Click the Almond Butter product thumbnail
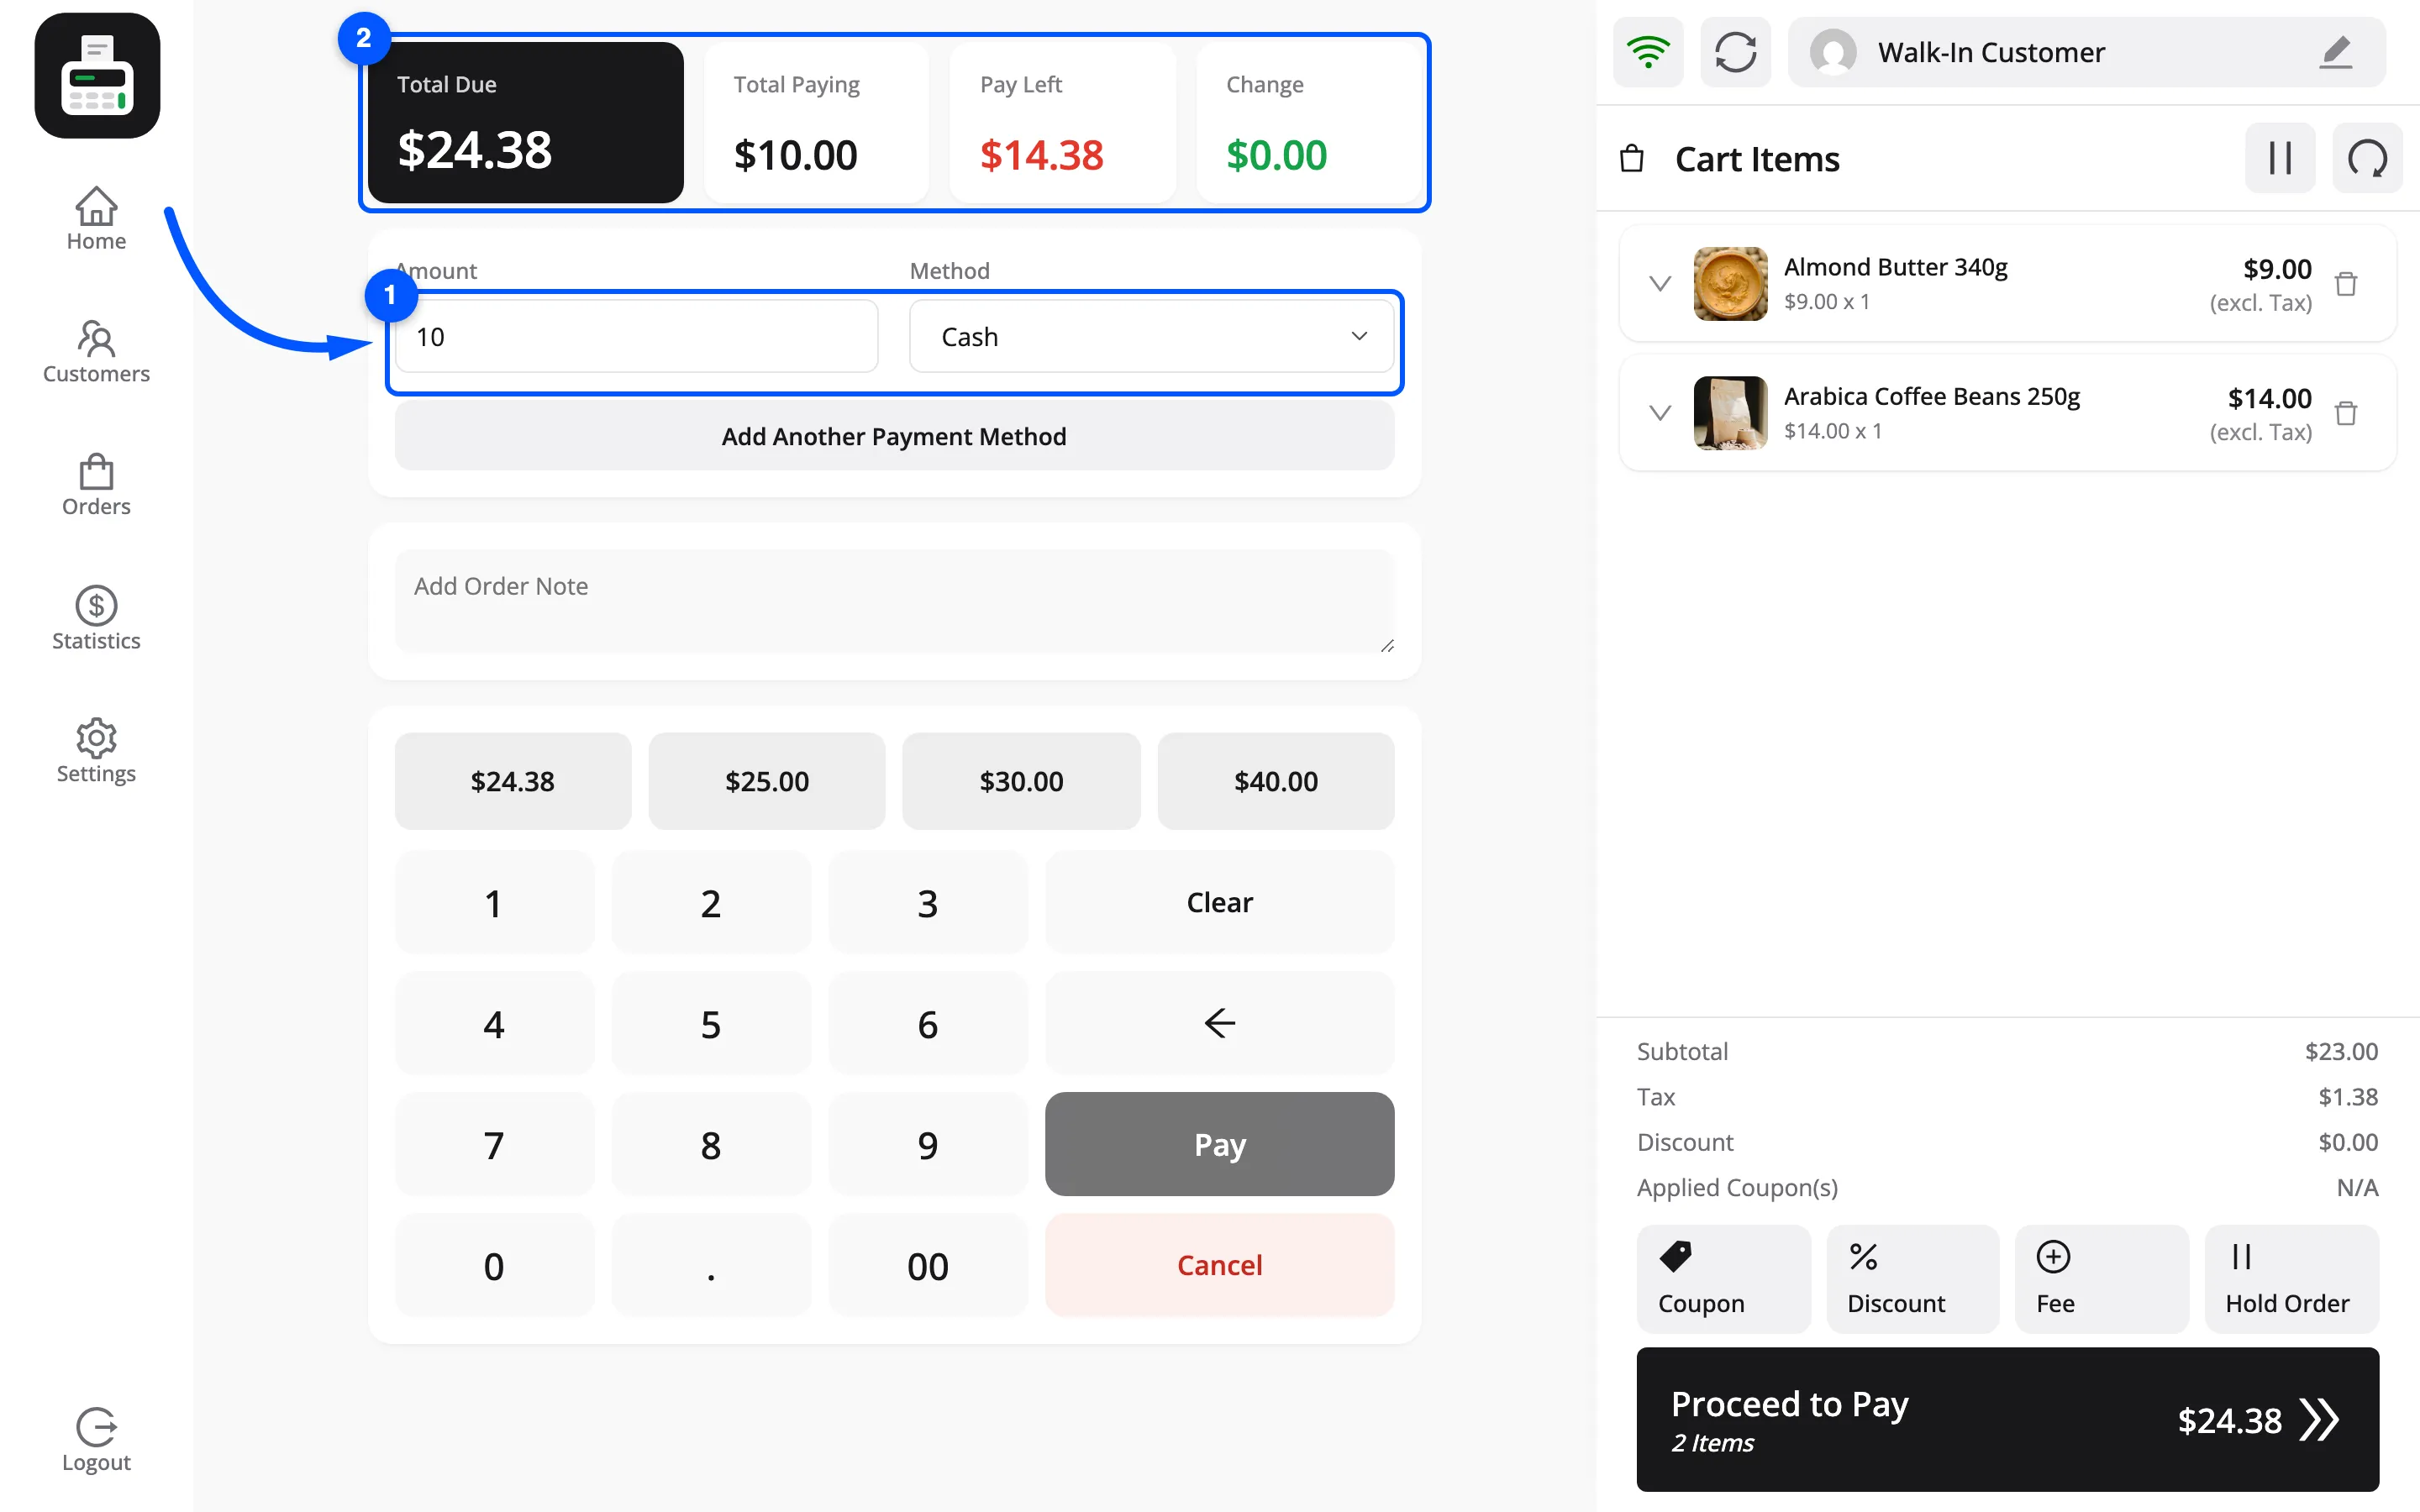This screenshot has width=2420, height=1512. pos(1730,284)
